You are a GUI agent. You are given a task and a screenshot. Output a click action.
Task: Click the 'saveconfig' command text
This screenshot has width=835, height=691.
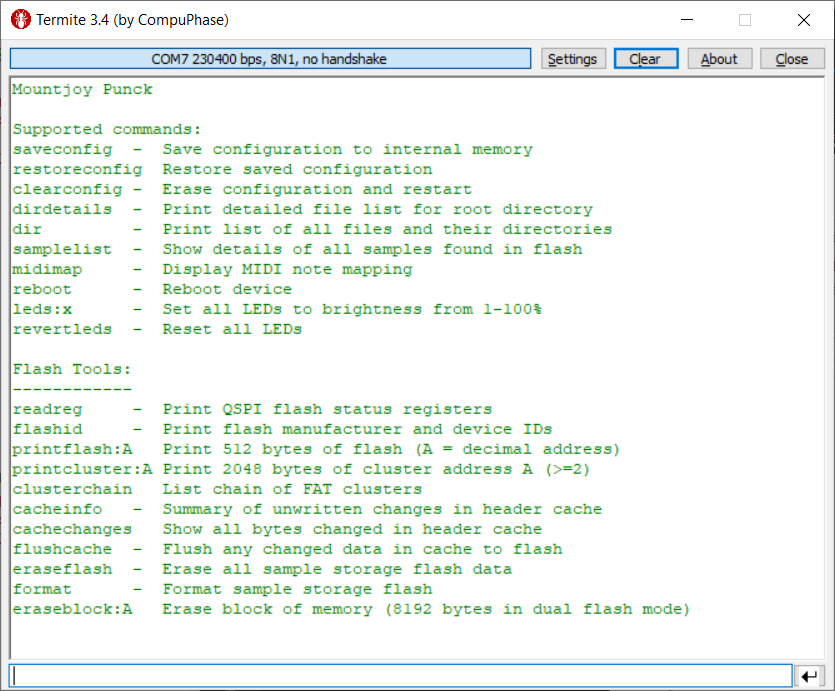tap(62, 149)
